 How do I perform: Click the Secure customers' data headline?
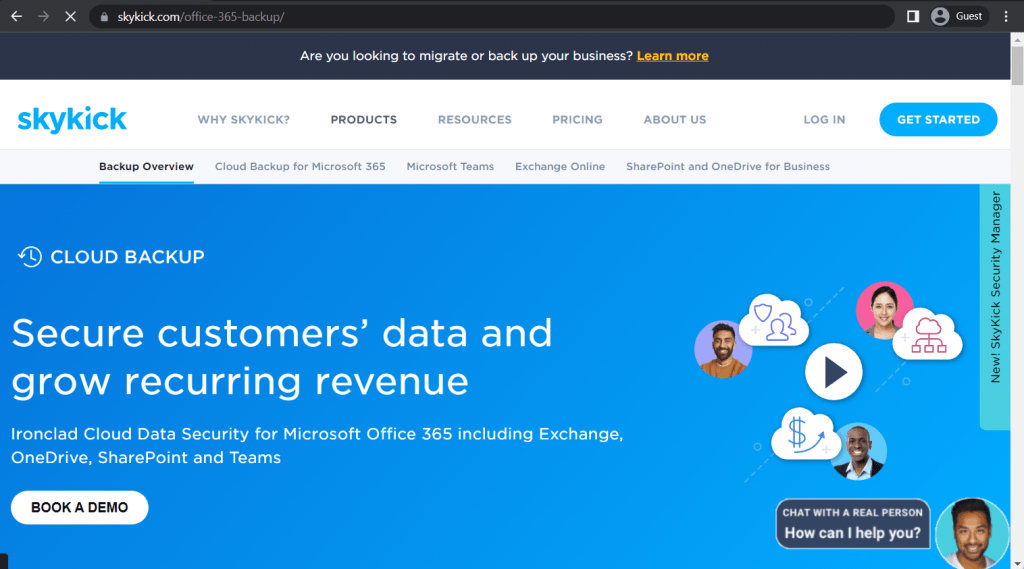click(281, 357)
